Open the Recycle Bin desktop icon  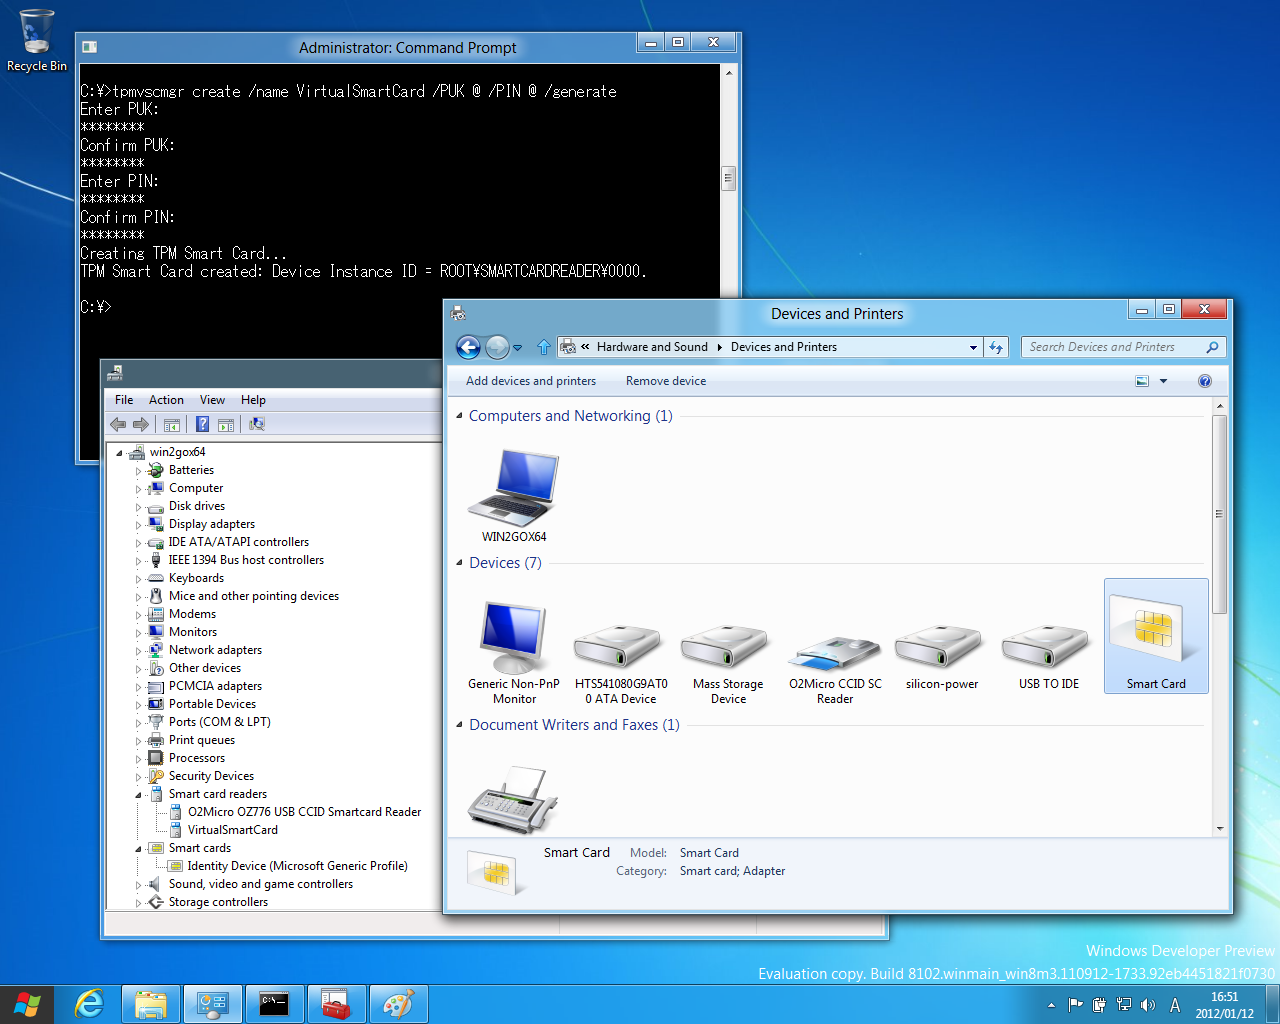click(37, 41)
